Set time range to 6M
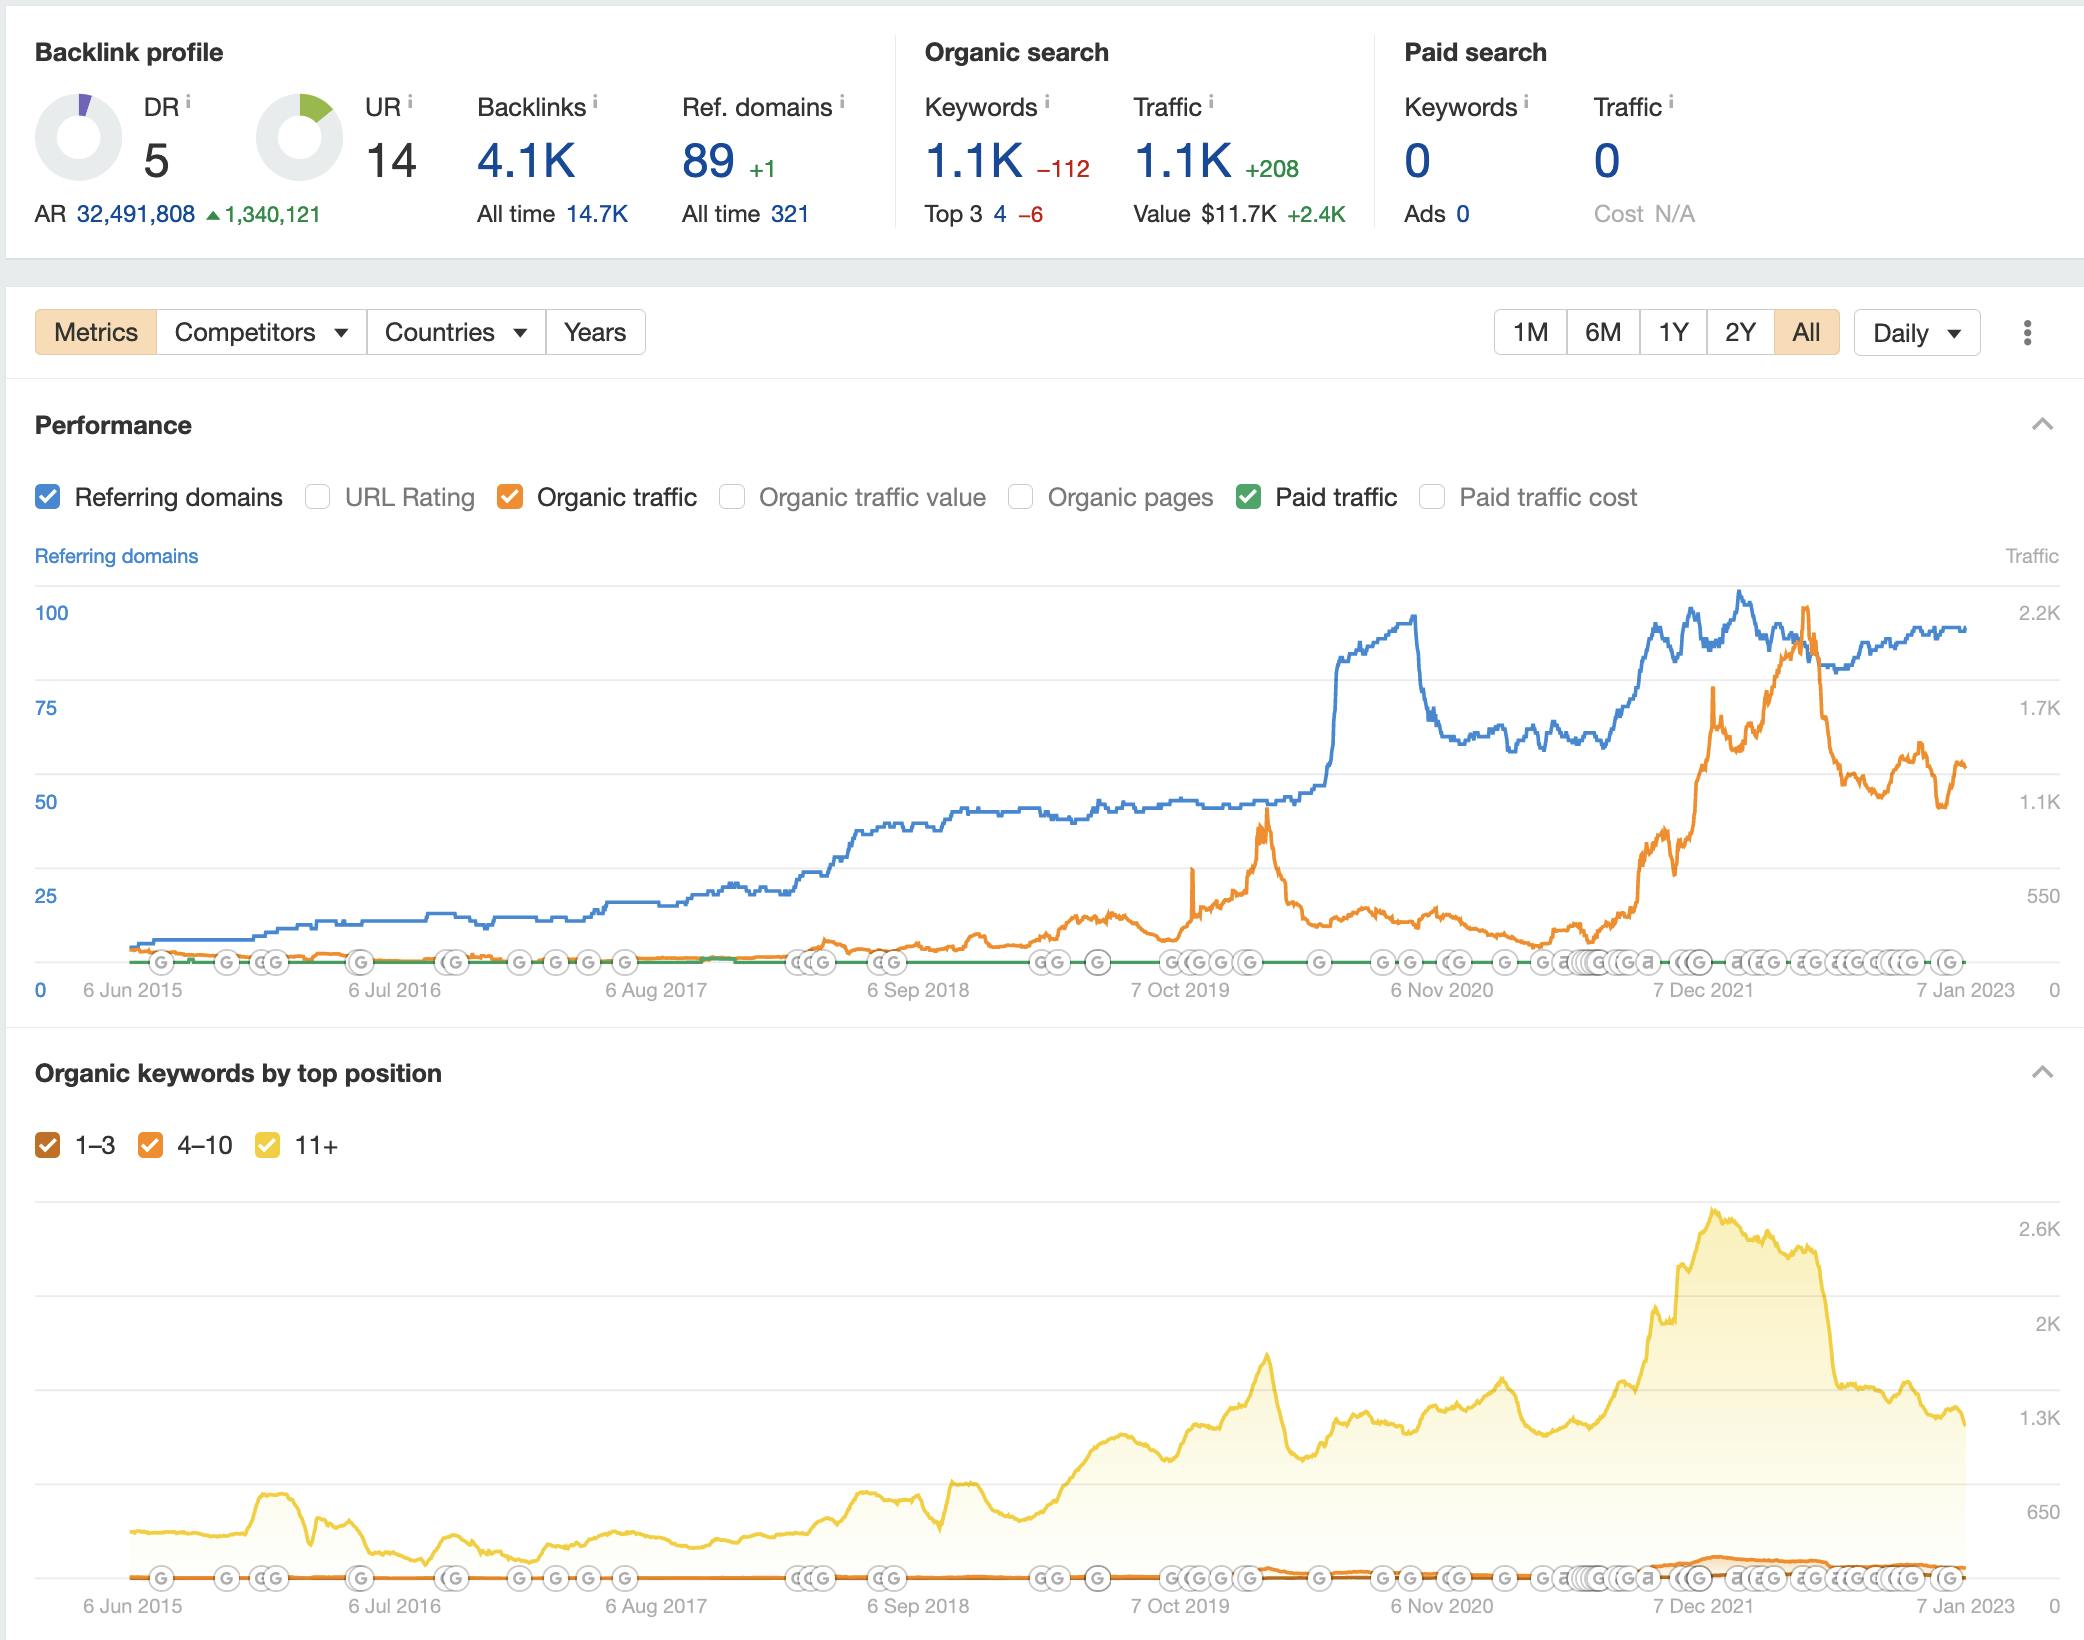 (x=1603, y=332)
